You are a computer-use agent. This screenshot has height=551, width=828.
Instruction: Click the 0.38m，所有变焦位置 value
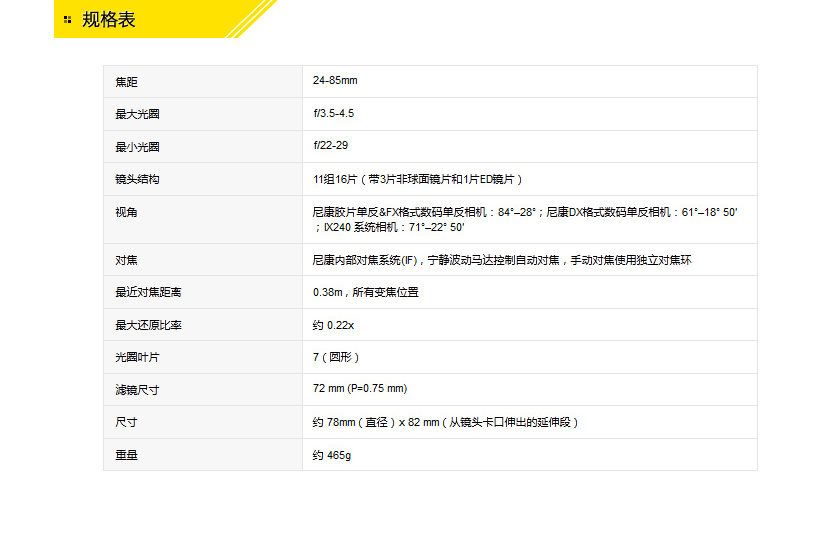[x=365, y=292]
